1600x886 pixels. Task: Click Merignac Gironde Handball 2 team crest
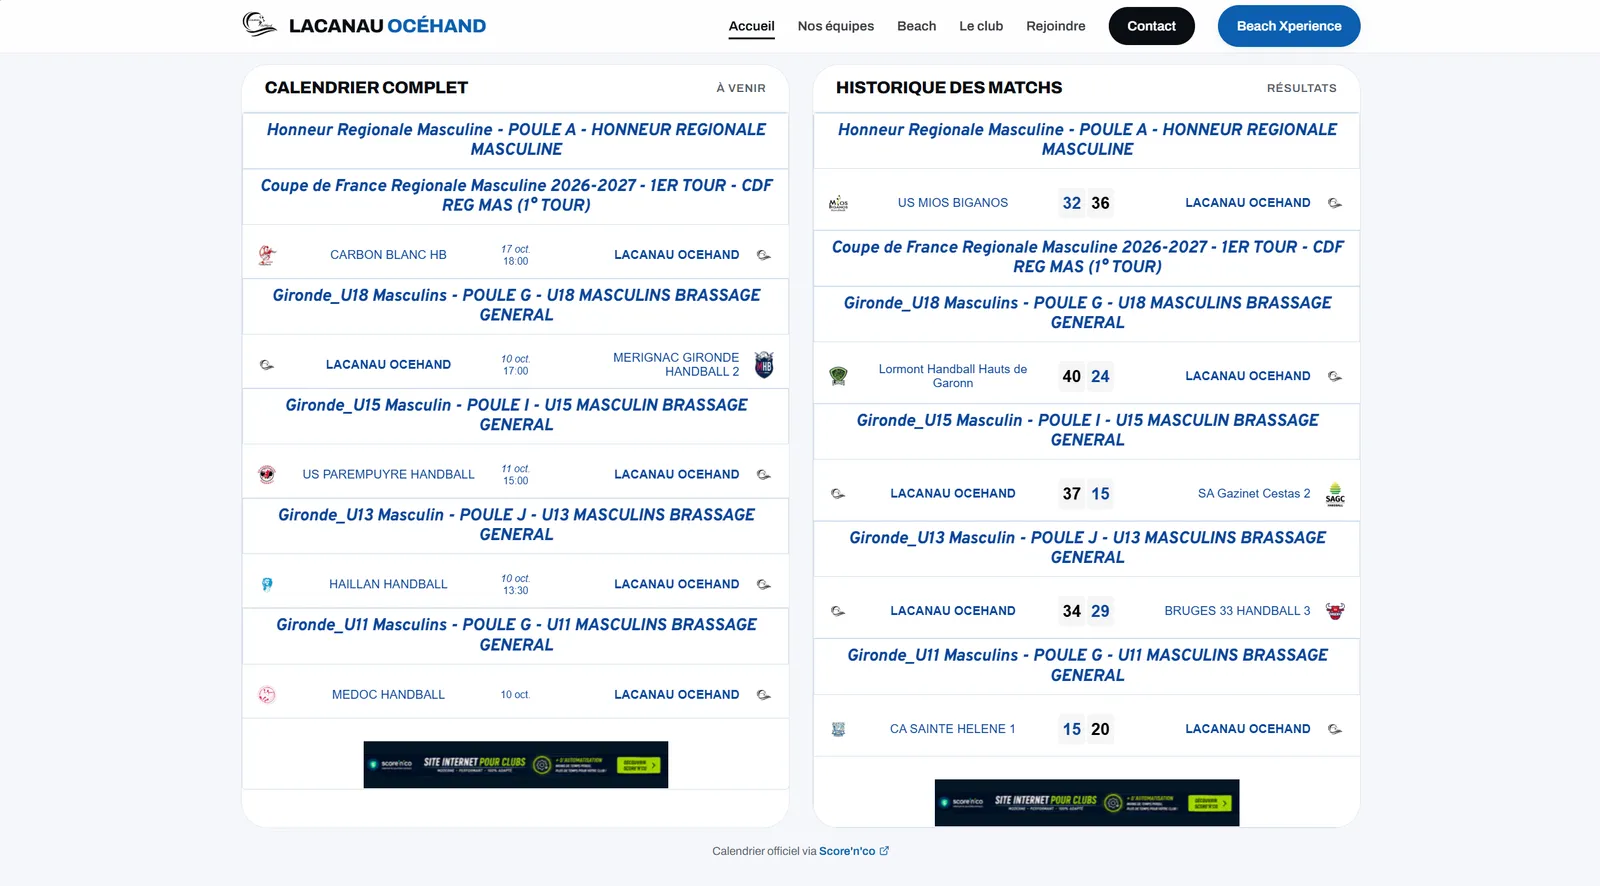tap(764, 364)
